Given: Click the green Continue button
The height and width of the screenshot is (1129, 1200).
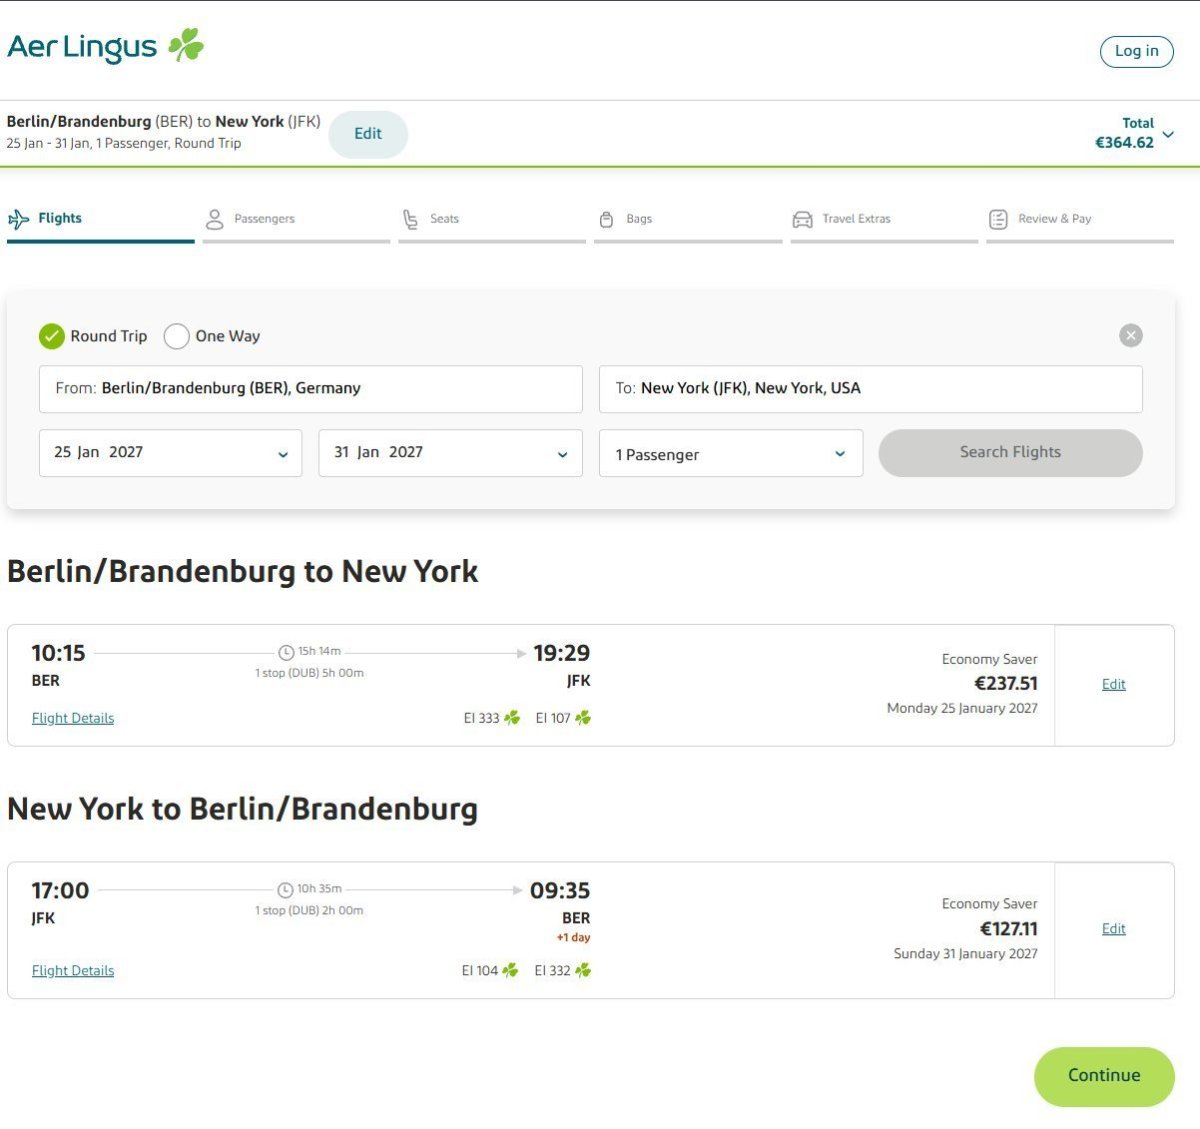Looking at the screenshot, I should tap(1104, 1076).
